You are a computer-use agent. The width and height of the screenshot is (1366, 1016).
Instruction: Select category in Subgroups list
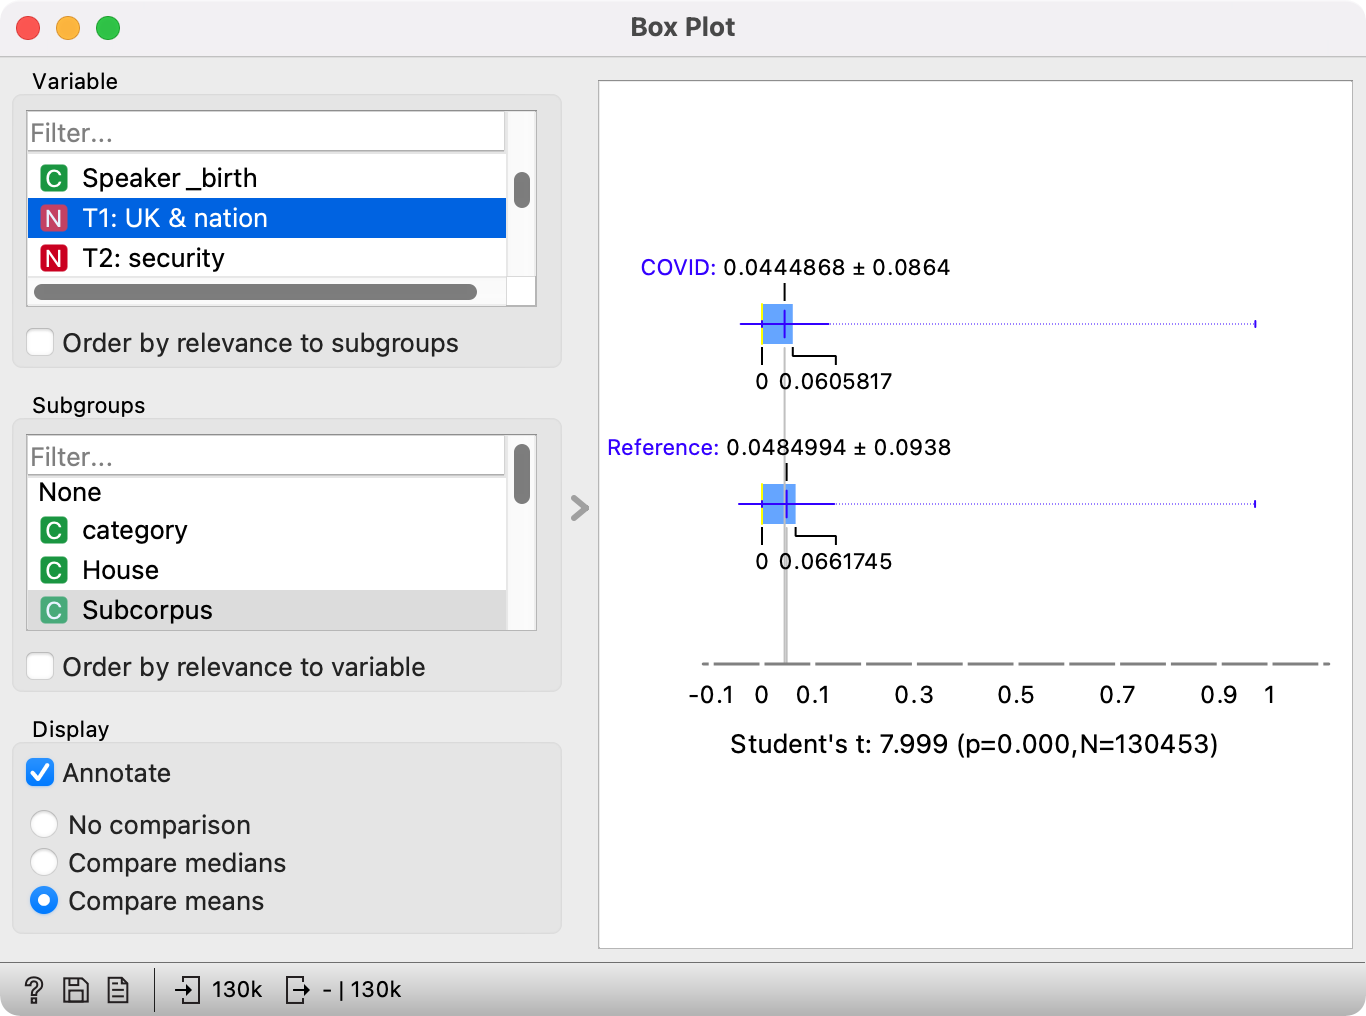(x=134, y=530)
